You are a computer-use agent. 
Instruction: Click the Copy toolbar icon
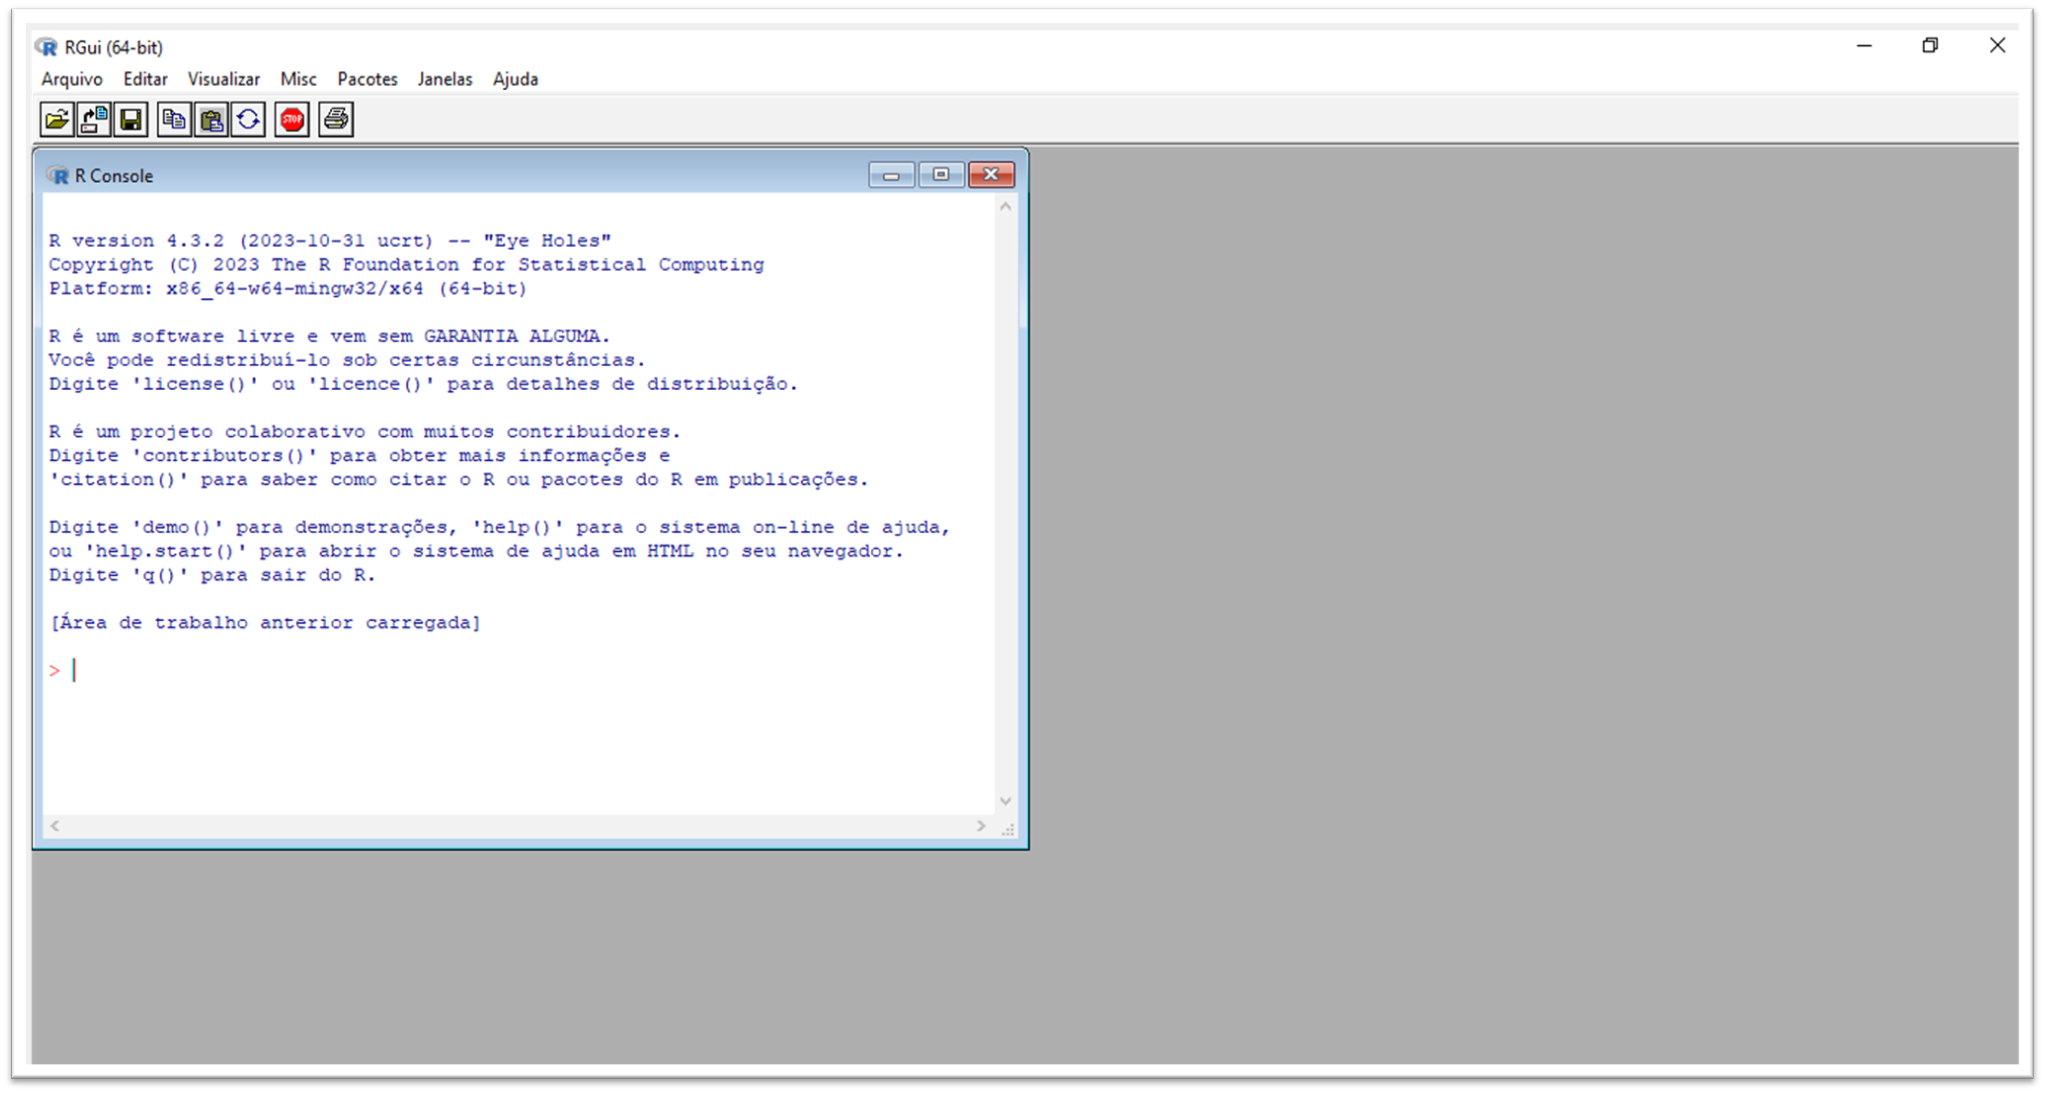click(x=174, y=120)
